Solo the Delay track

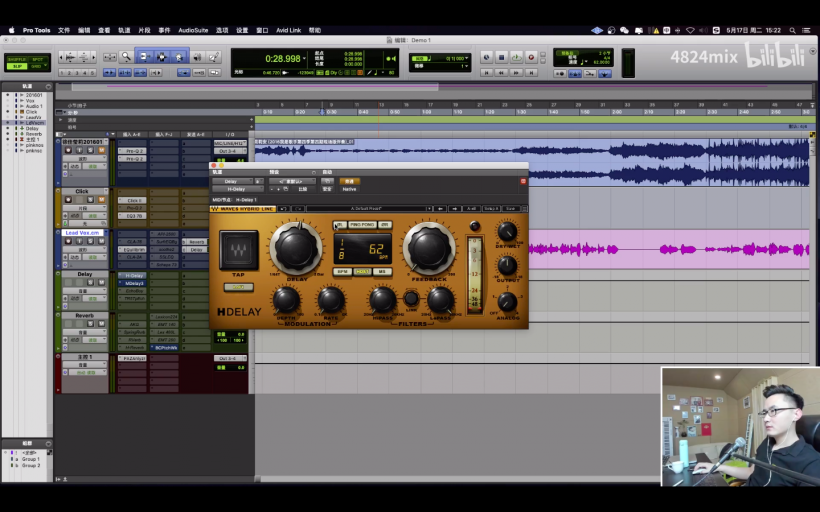pos(90,282)
